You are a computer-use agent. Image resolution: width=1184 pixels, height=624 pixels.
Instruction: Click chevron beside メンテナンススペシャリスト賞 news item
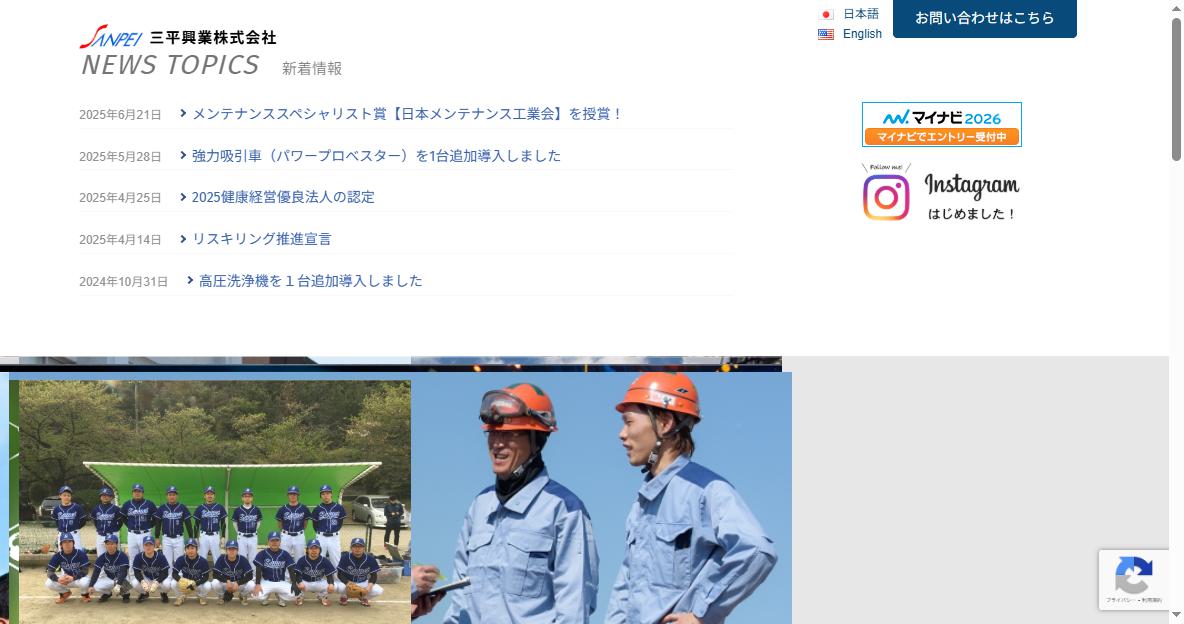[x=183, y=113]
